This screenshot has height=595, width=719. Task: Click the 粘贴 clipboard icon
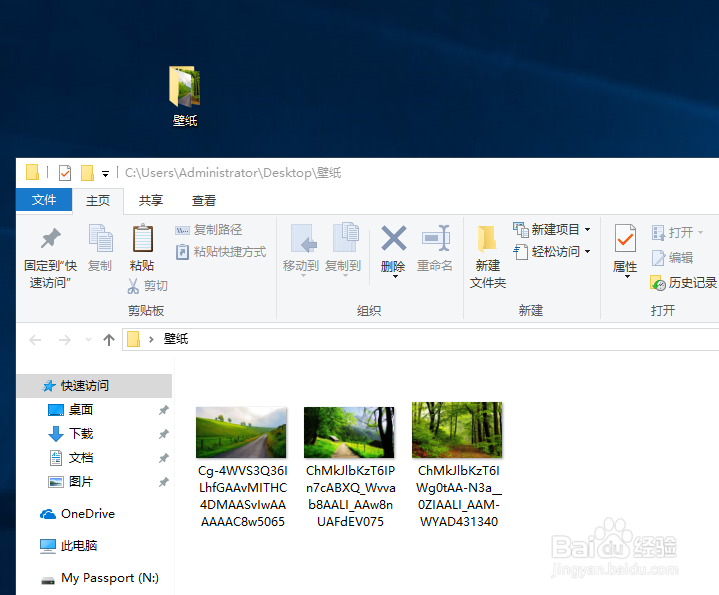click(x=143, y=238)
